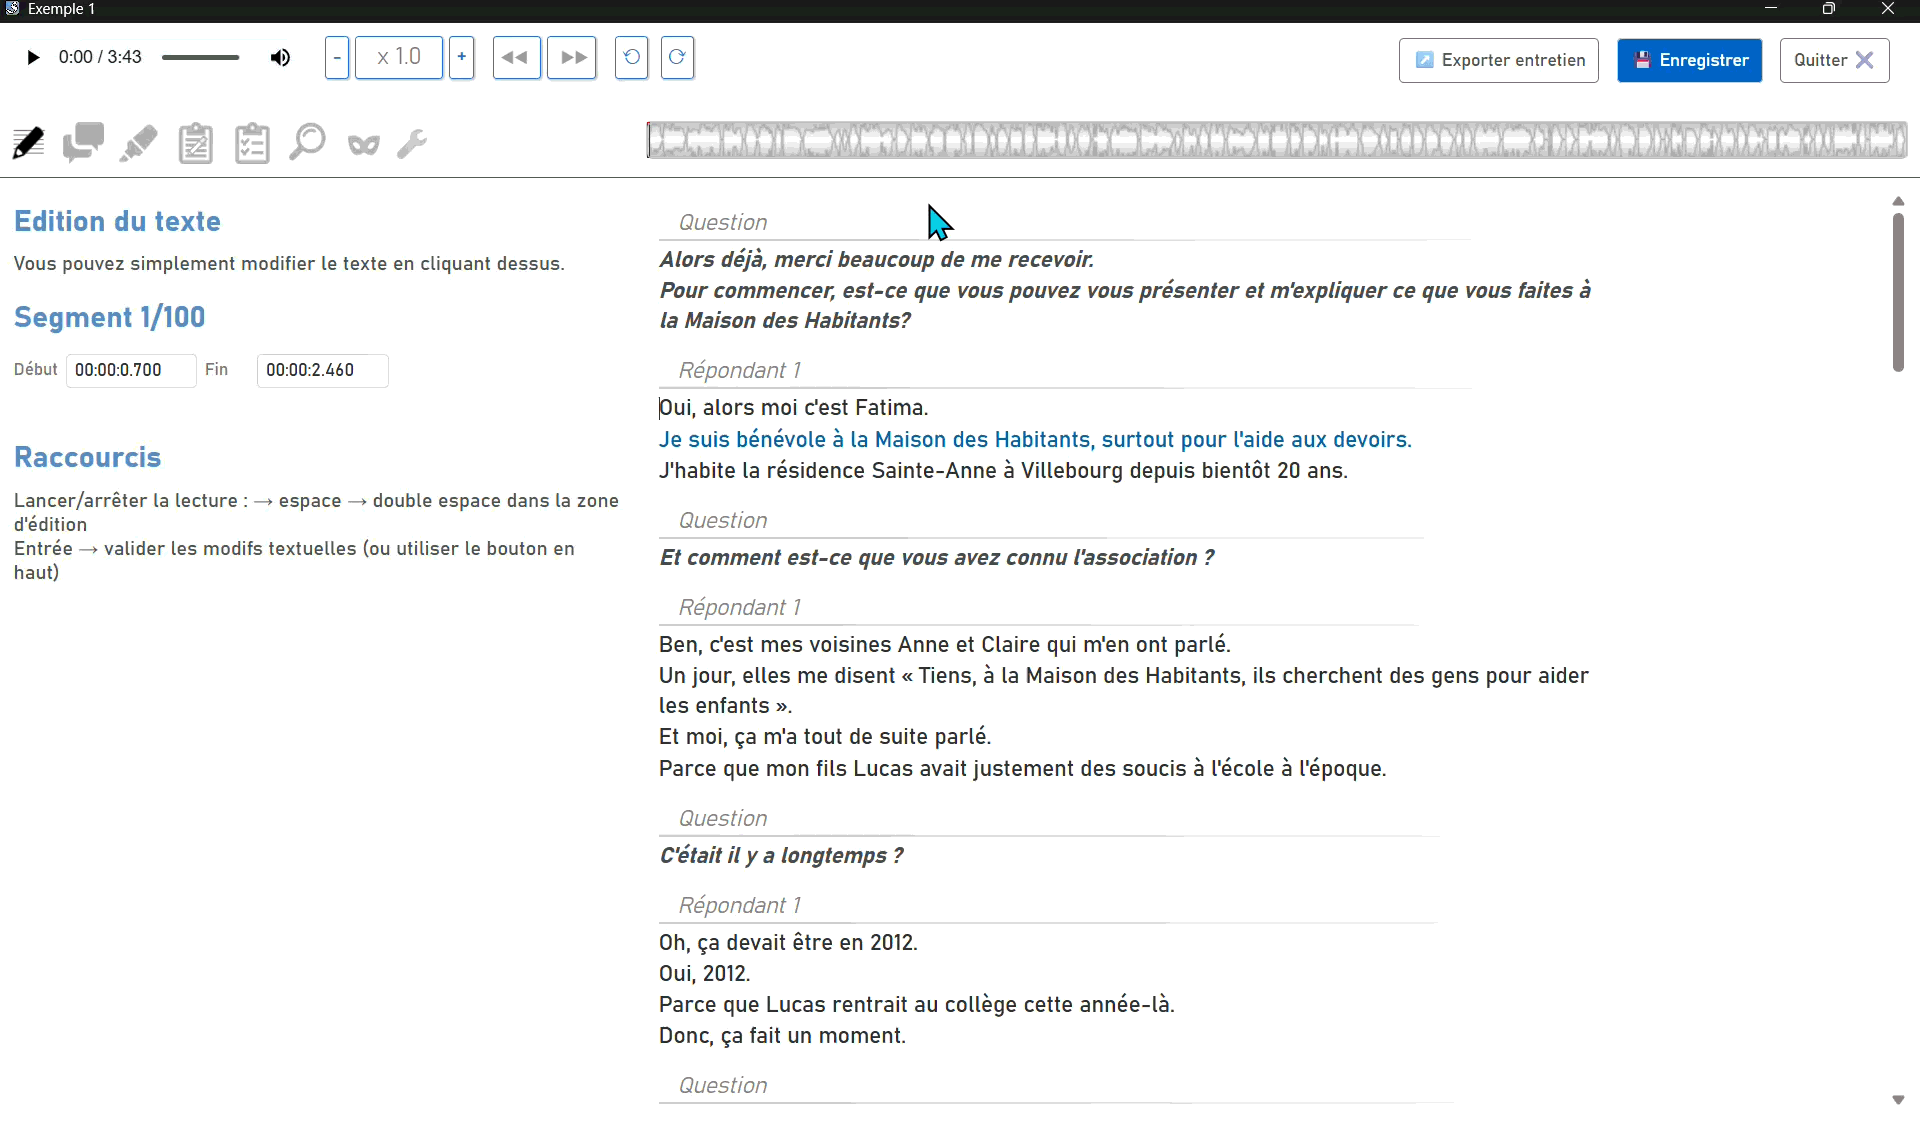The width and height of the screenshot is (1920, 1128).
Task: Redo the change with the clockwise arrow
Action: (677, 57)
